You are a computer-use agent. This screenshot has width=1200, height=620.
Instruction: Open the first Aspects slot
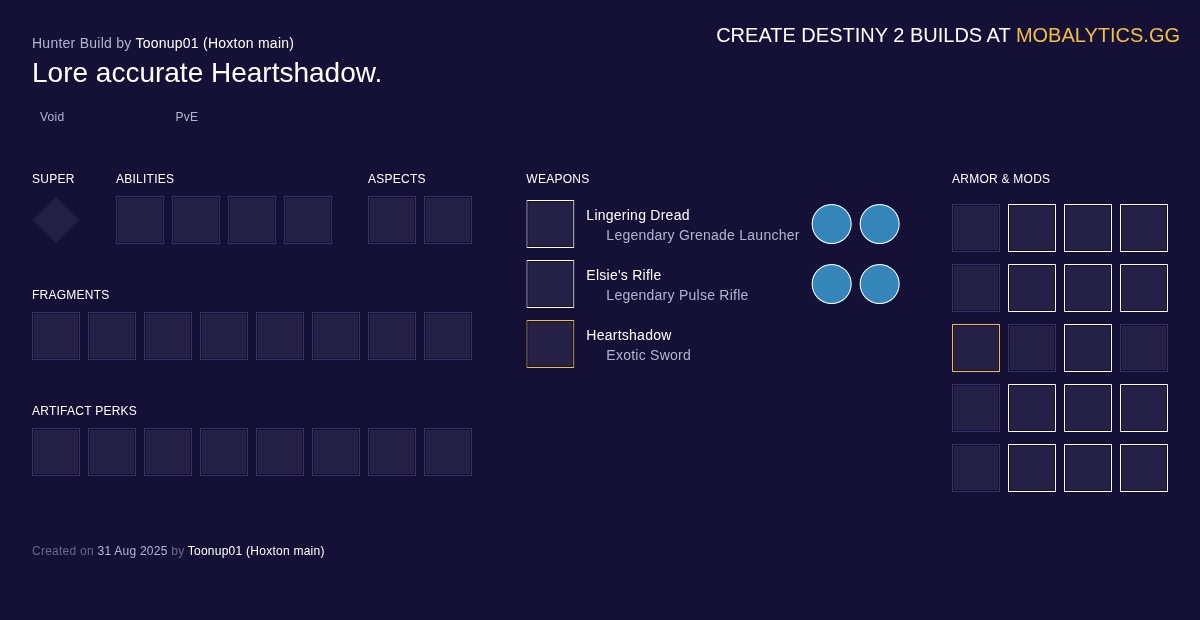coord(392,220)
